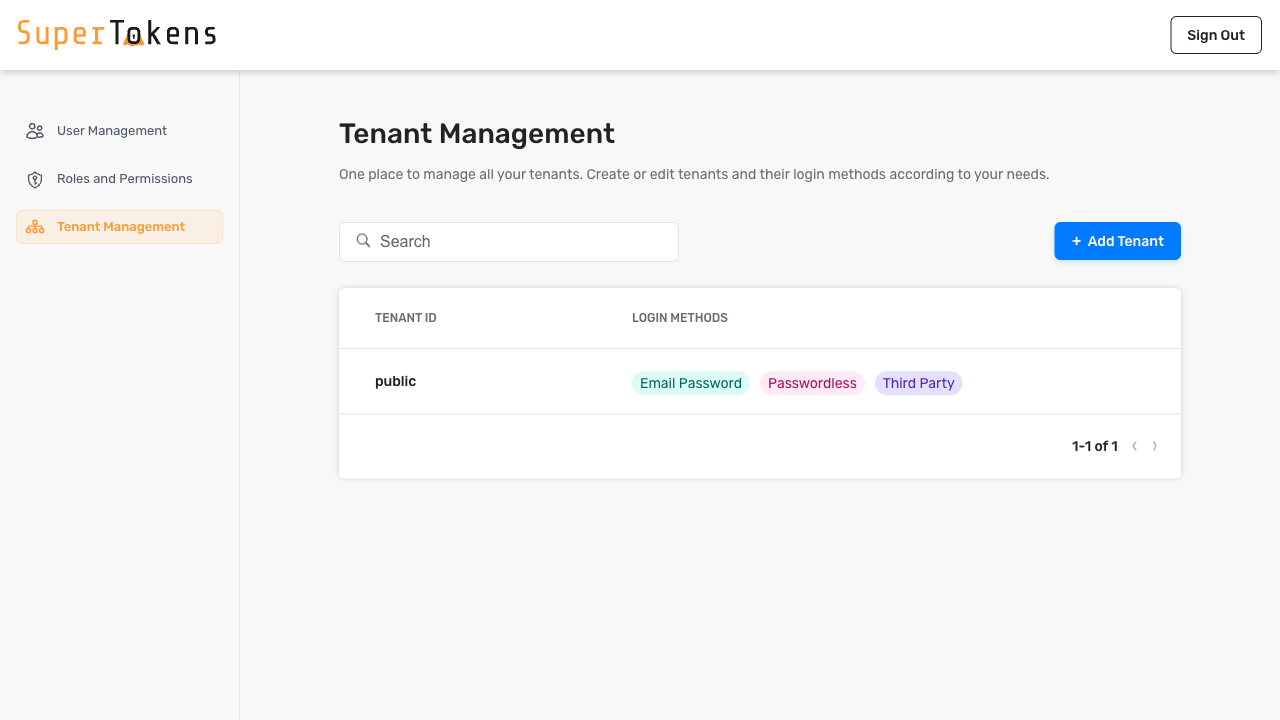1280x720 pixels.
Task: Click the User Management people icon
Action: pos(35,130)
